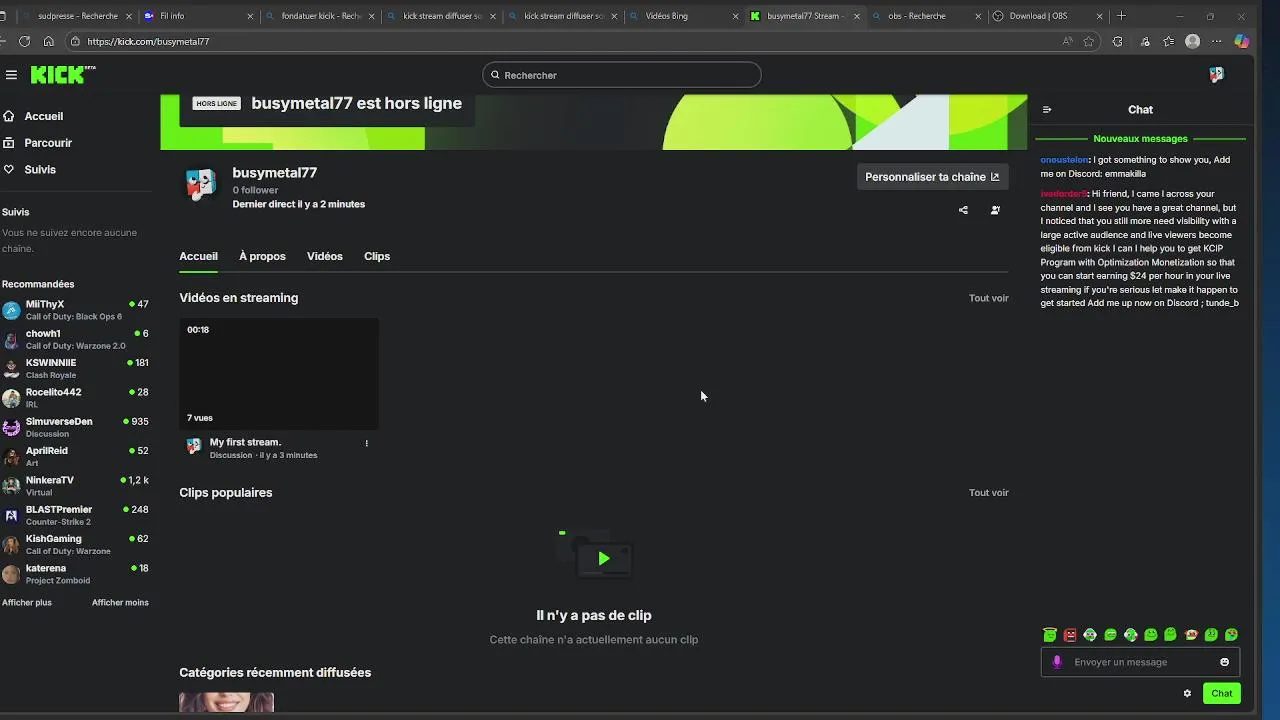The height and width of the screenshot is (720, 1280).
Task: Switch to the À propos tab
Action: 262,256
